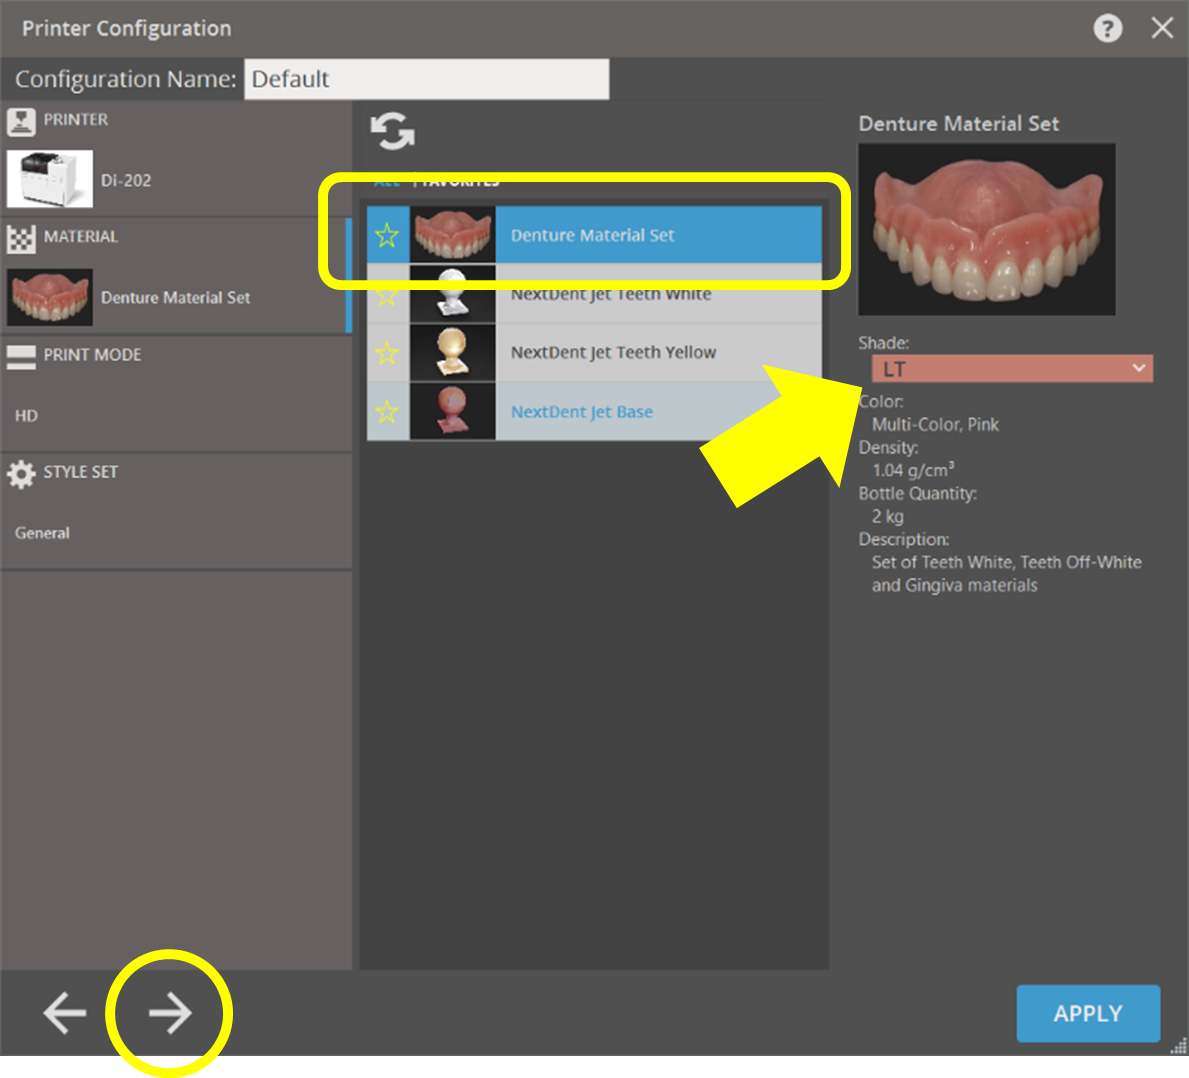Click the PRINT MODE section icon
Screen dimensions: 1189x1078
click(21, 356)
